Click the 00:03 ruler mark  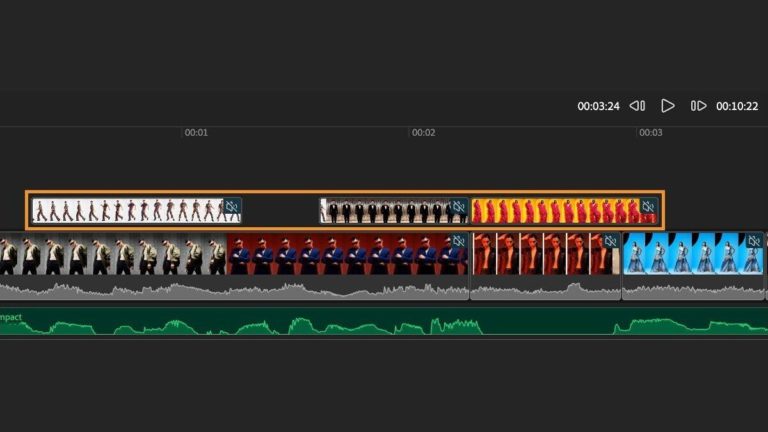click(650, 133)
